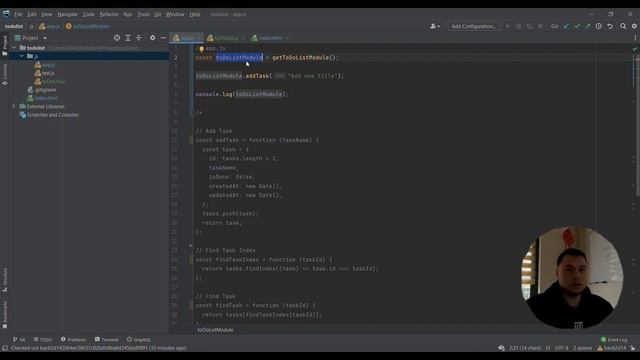
Task: Select toDoList.js in the project tree
Action: [50, 81]
